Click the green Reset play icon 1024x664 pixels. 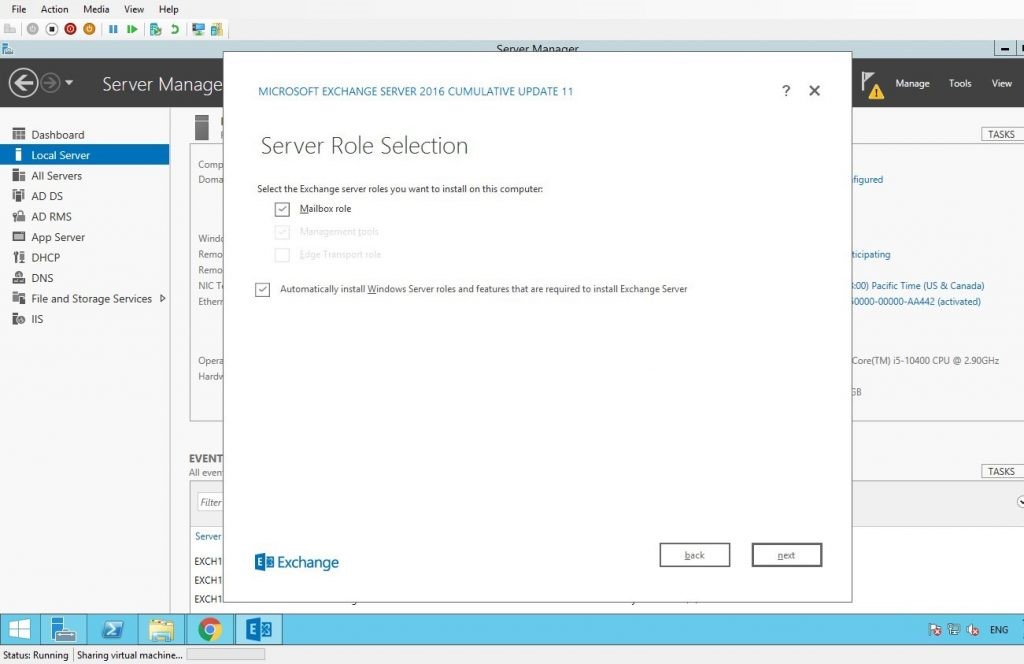point(132,29)
